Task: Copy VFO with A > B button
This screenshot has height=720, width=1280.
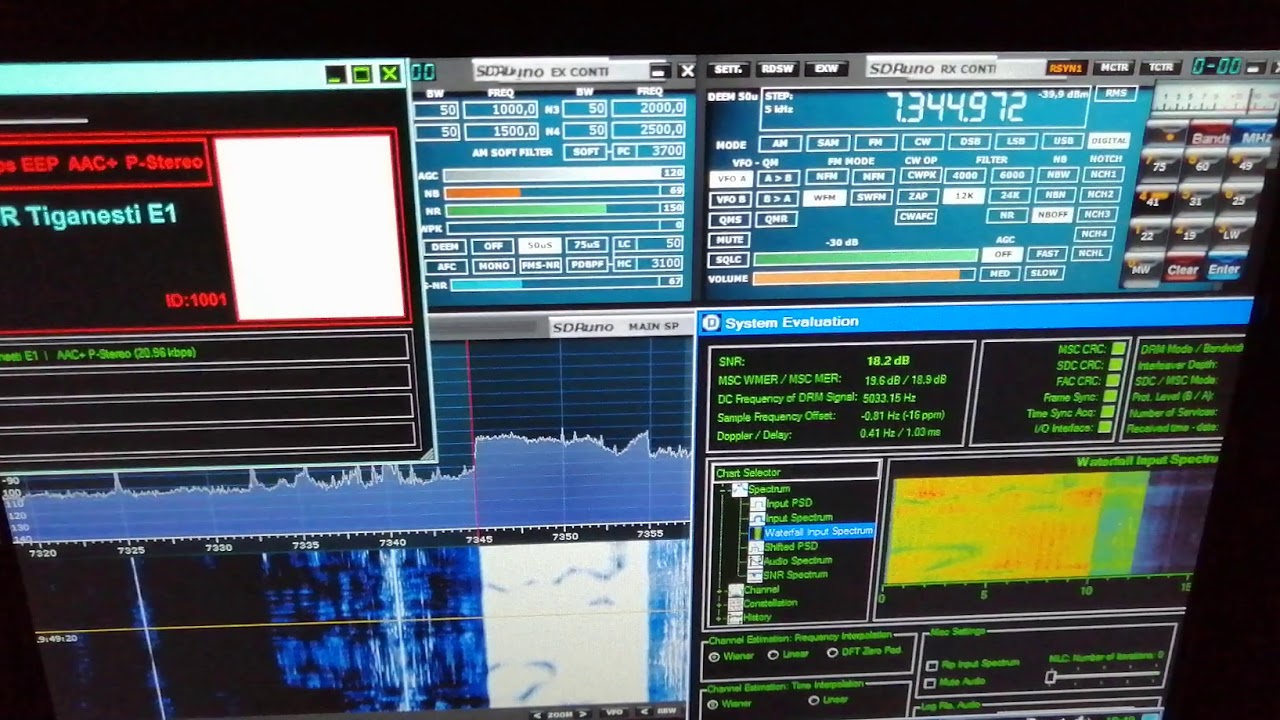Action: [x=777, y=179]
